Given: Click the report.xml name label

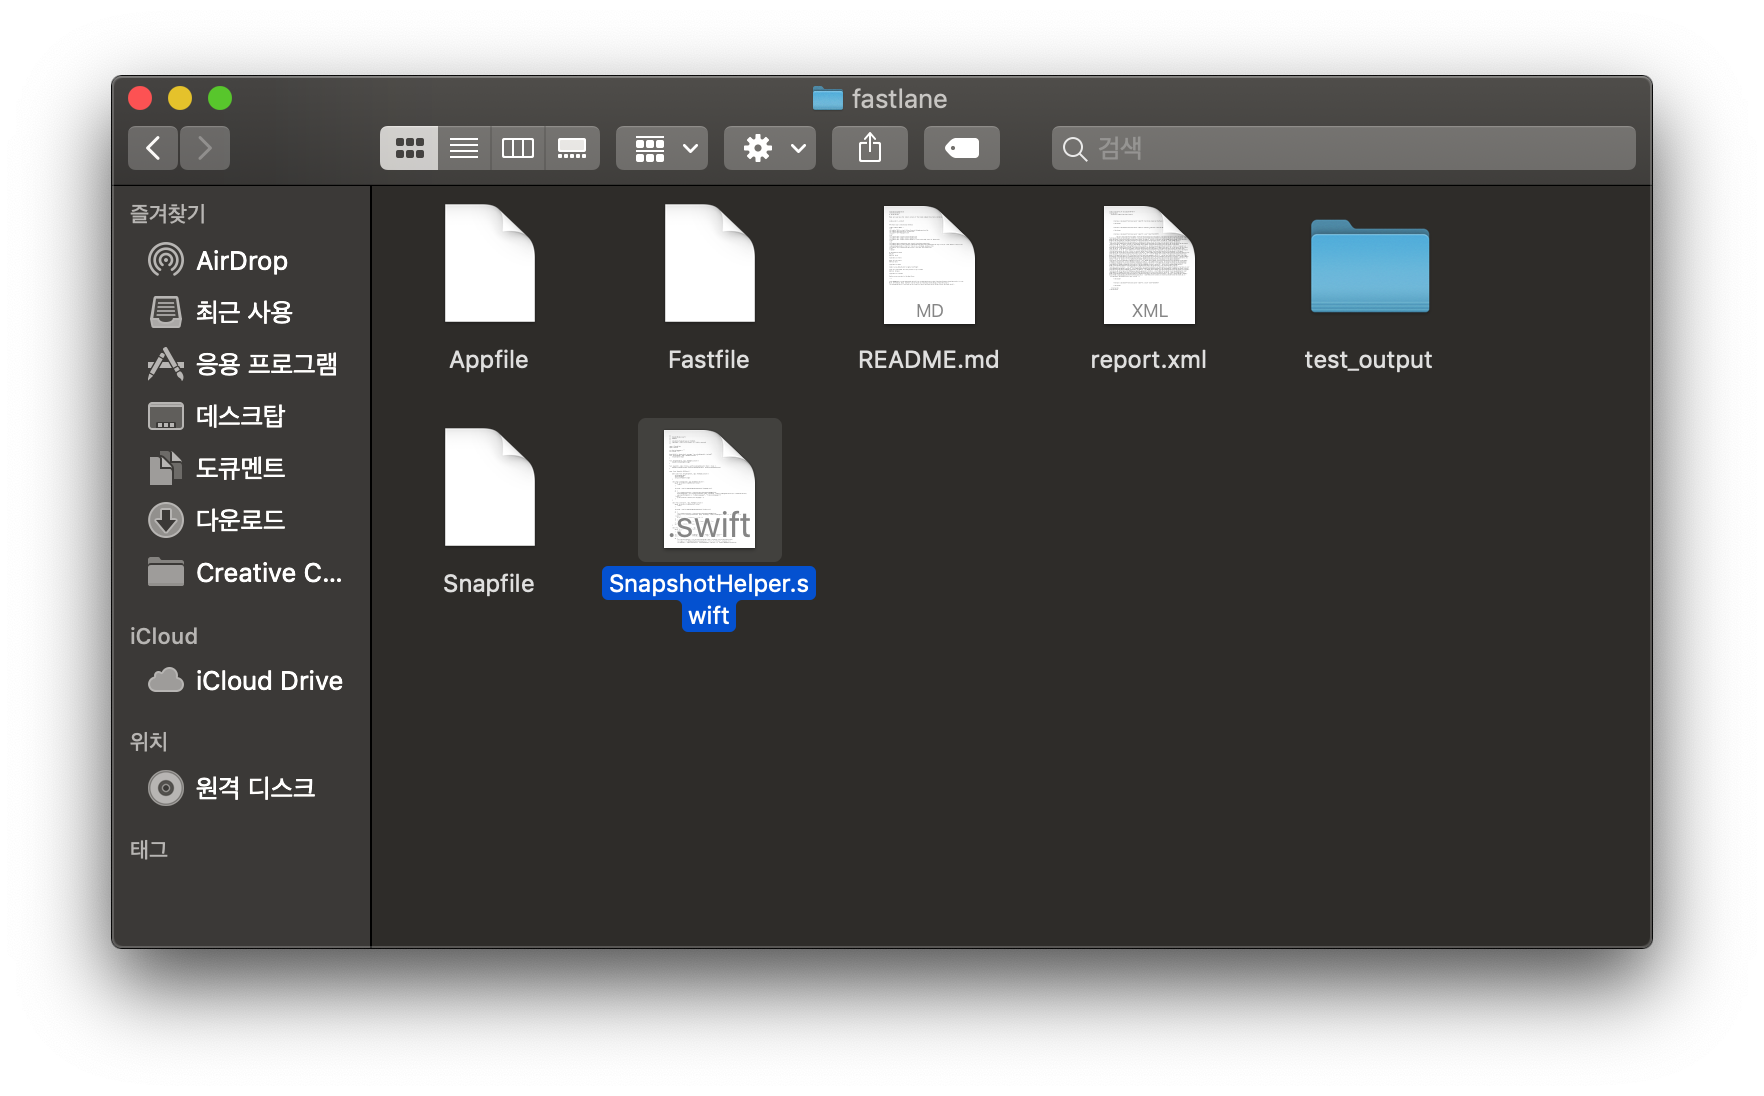Looking at the screenshot, I should [x=1149, y=360].
